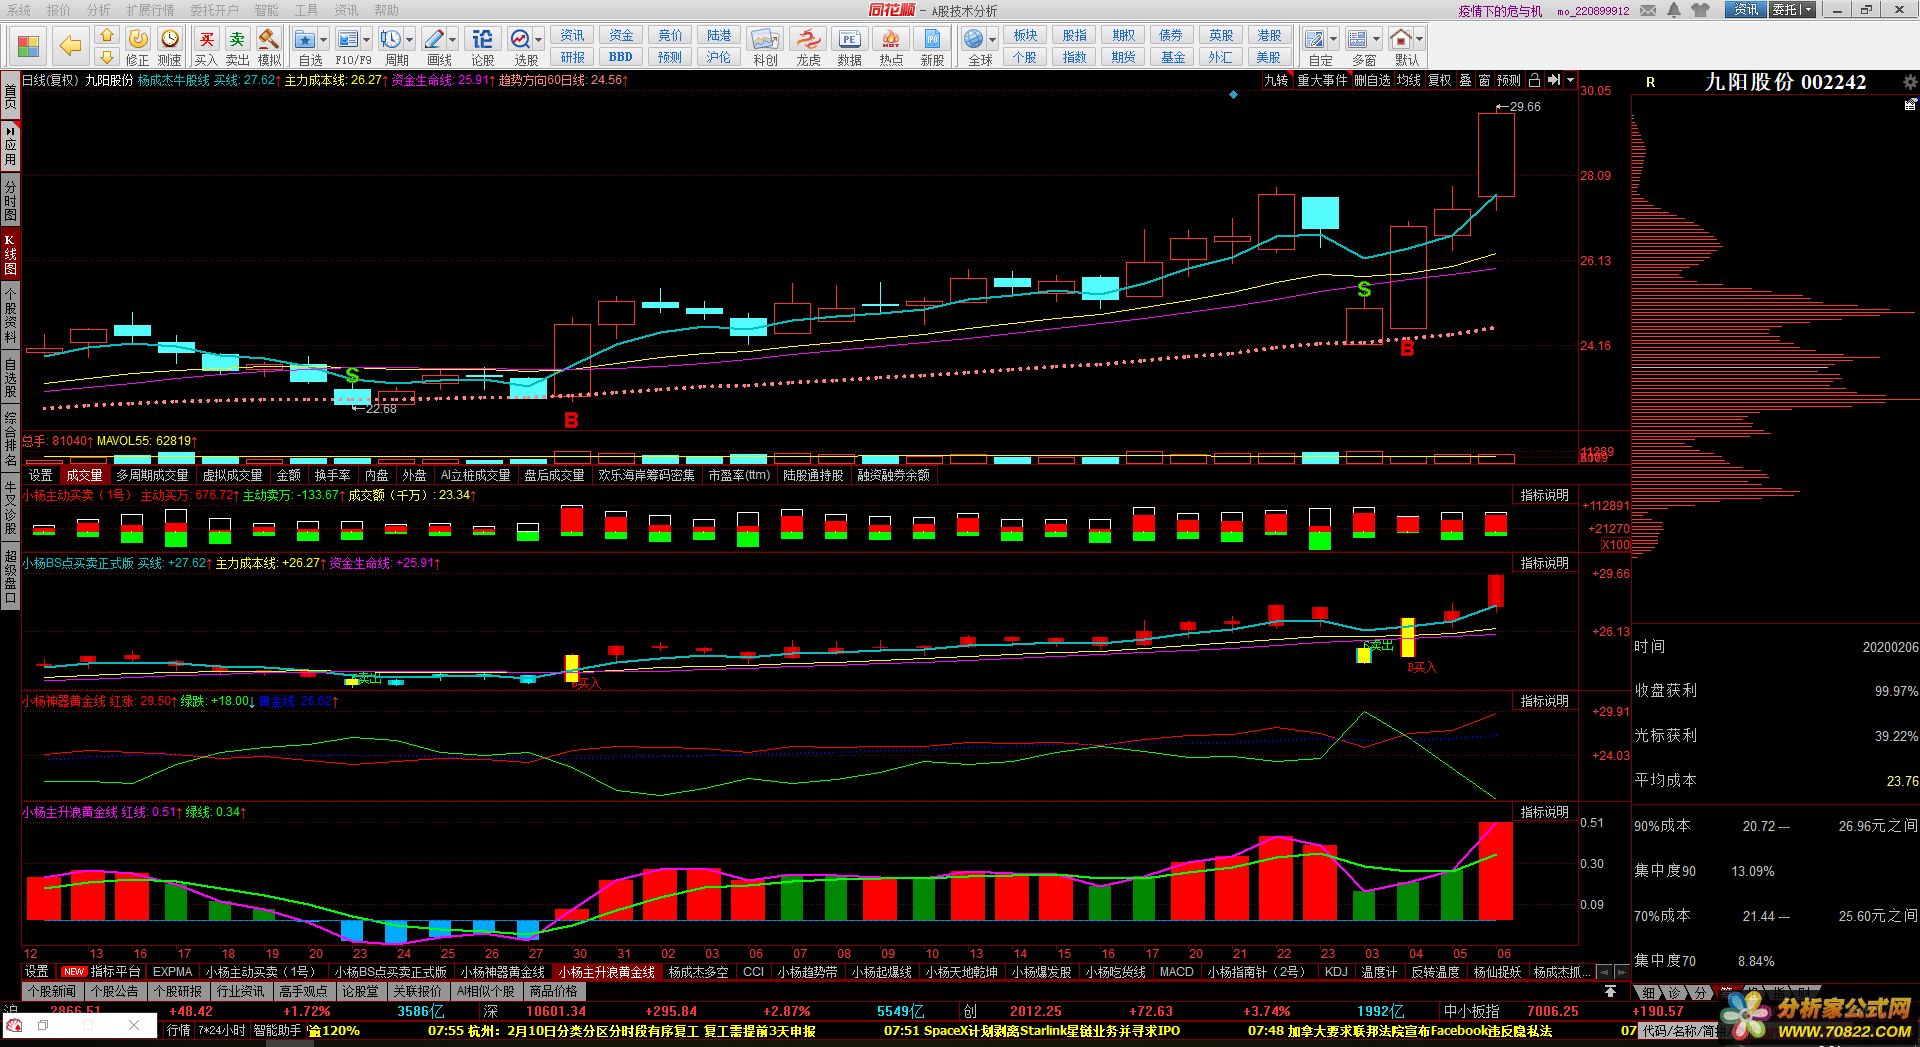
Task: Select the KDJ indicator tab
Action: (x=1335, y=971)
